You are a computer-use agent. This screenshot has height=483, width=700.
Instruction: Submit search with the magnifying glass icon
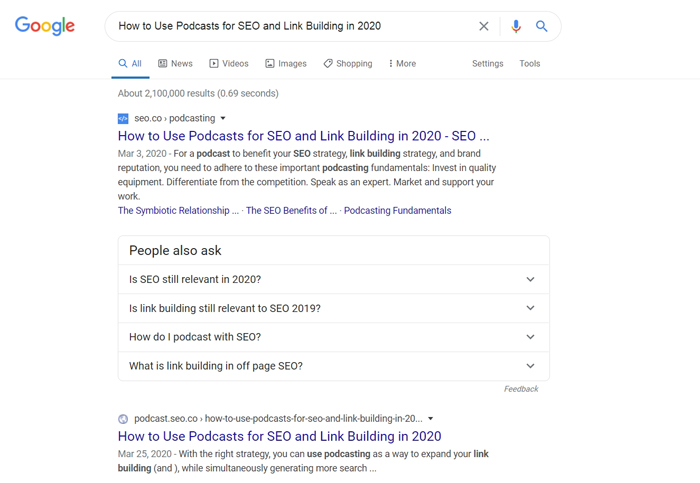click(x=542, y=26)
